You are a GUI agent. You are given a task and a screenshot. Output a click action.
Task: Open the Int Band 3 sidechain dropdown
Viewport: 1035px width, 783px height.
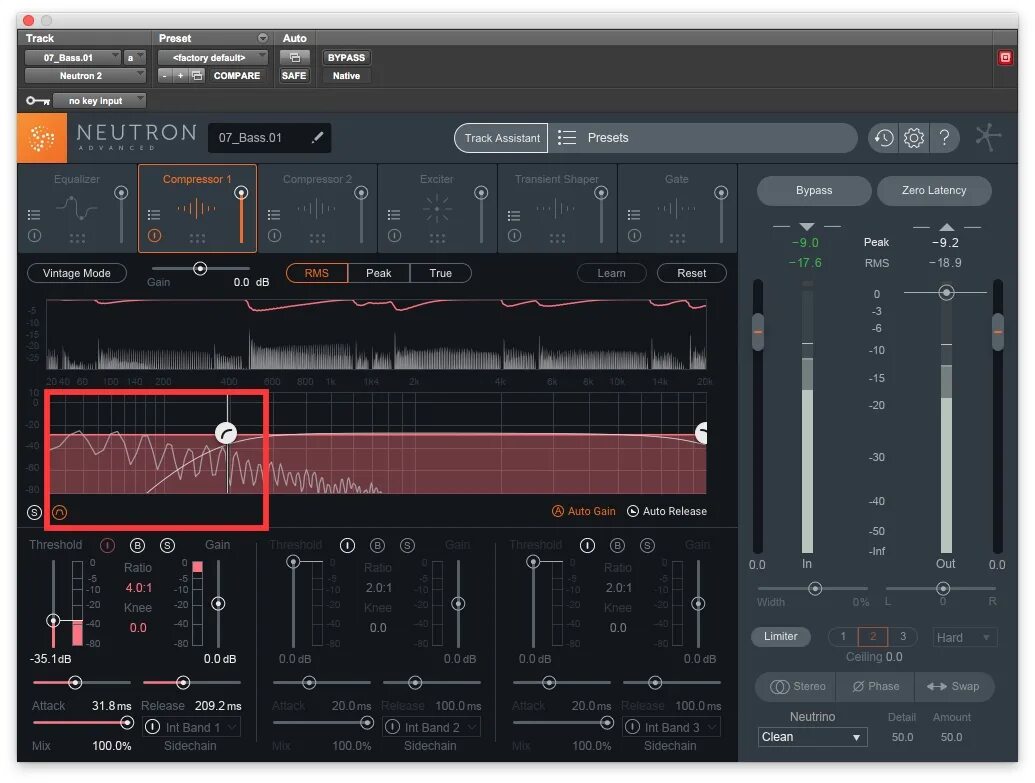point(671,727)
